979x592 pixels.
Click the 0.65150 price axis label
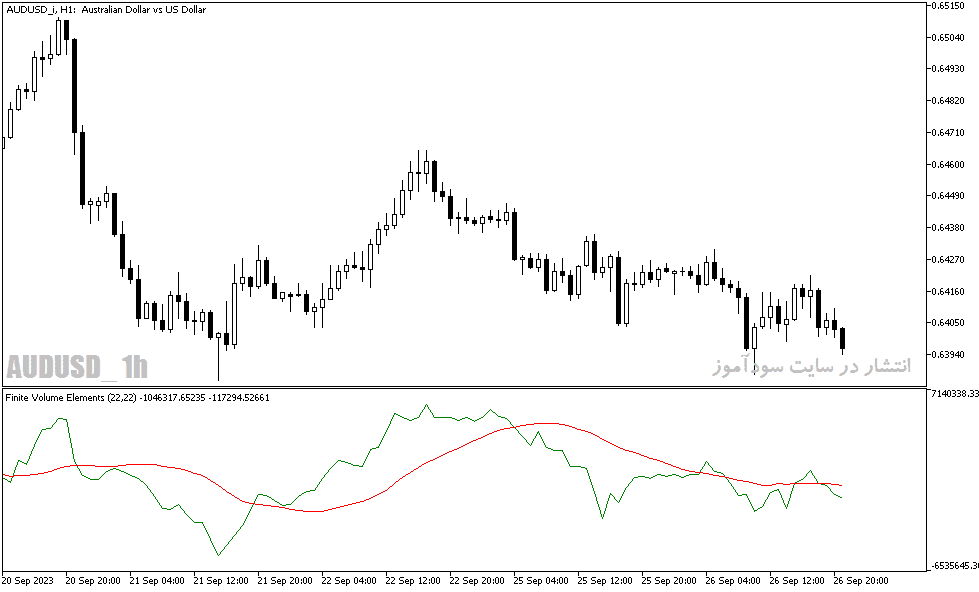pos(947,6)
